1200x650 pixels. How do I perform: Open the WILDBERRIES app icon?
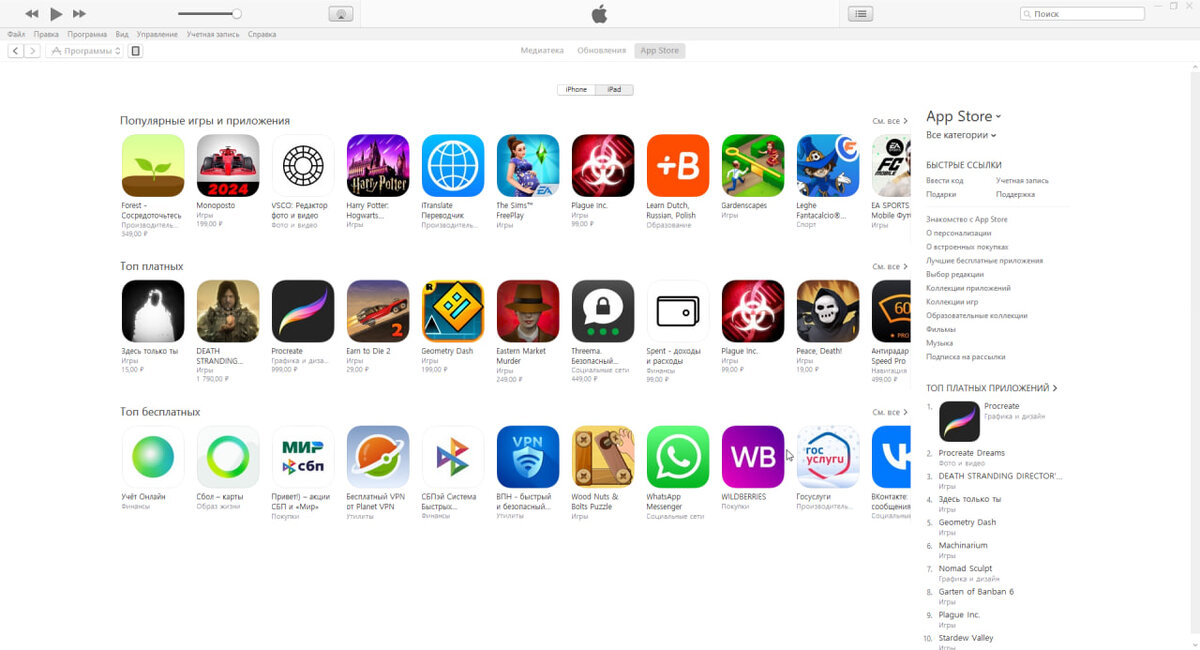pos(753,457)
